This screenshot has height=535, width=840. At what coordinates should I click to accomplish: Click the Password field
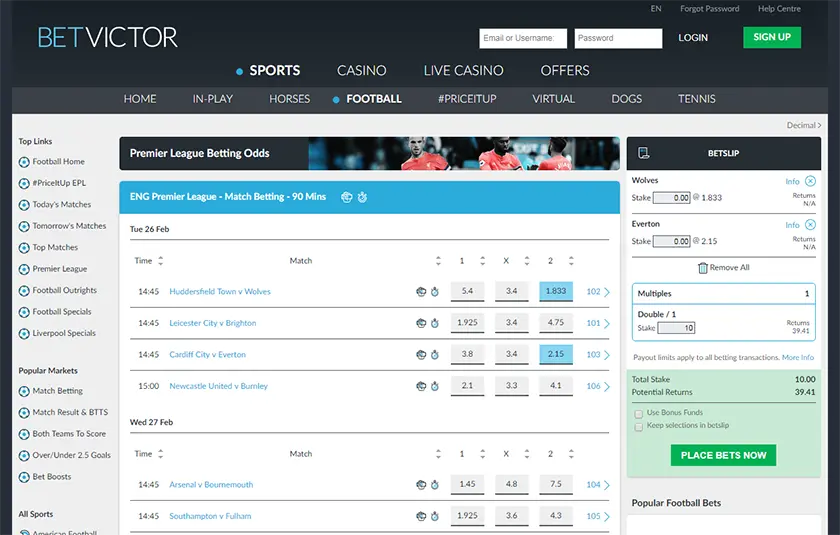click(618, 39)
